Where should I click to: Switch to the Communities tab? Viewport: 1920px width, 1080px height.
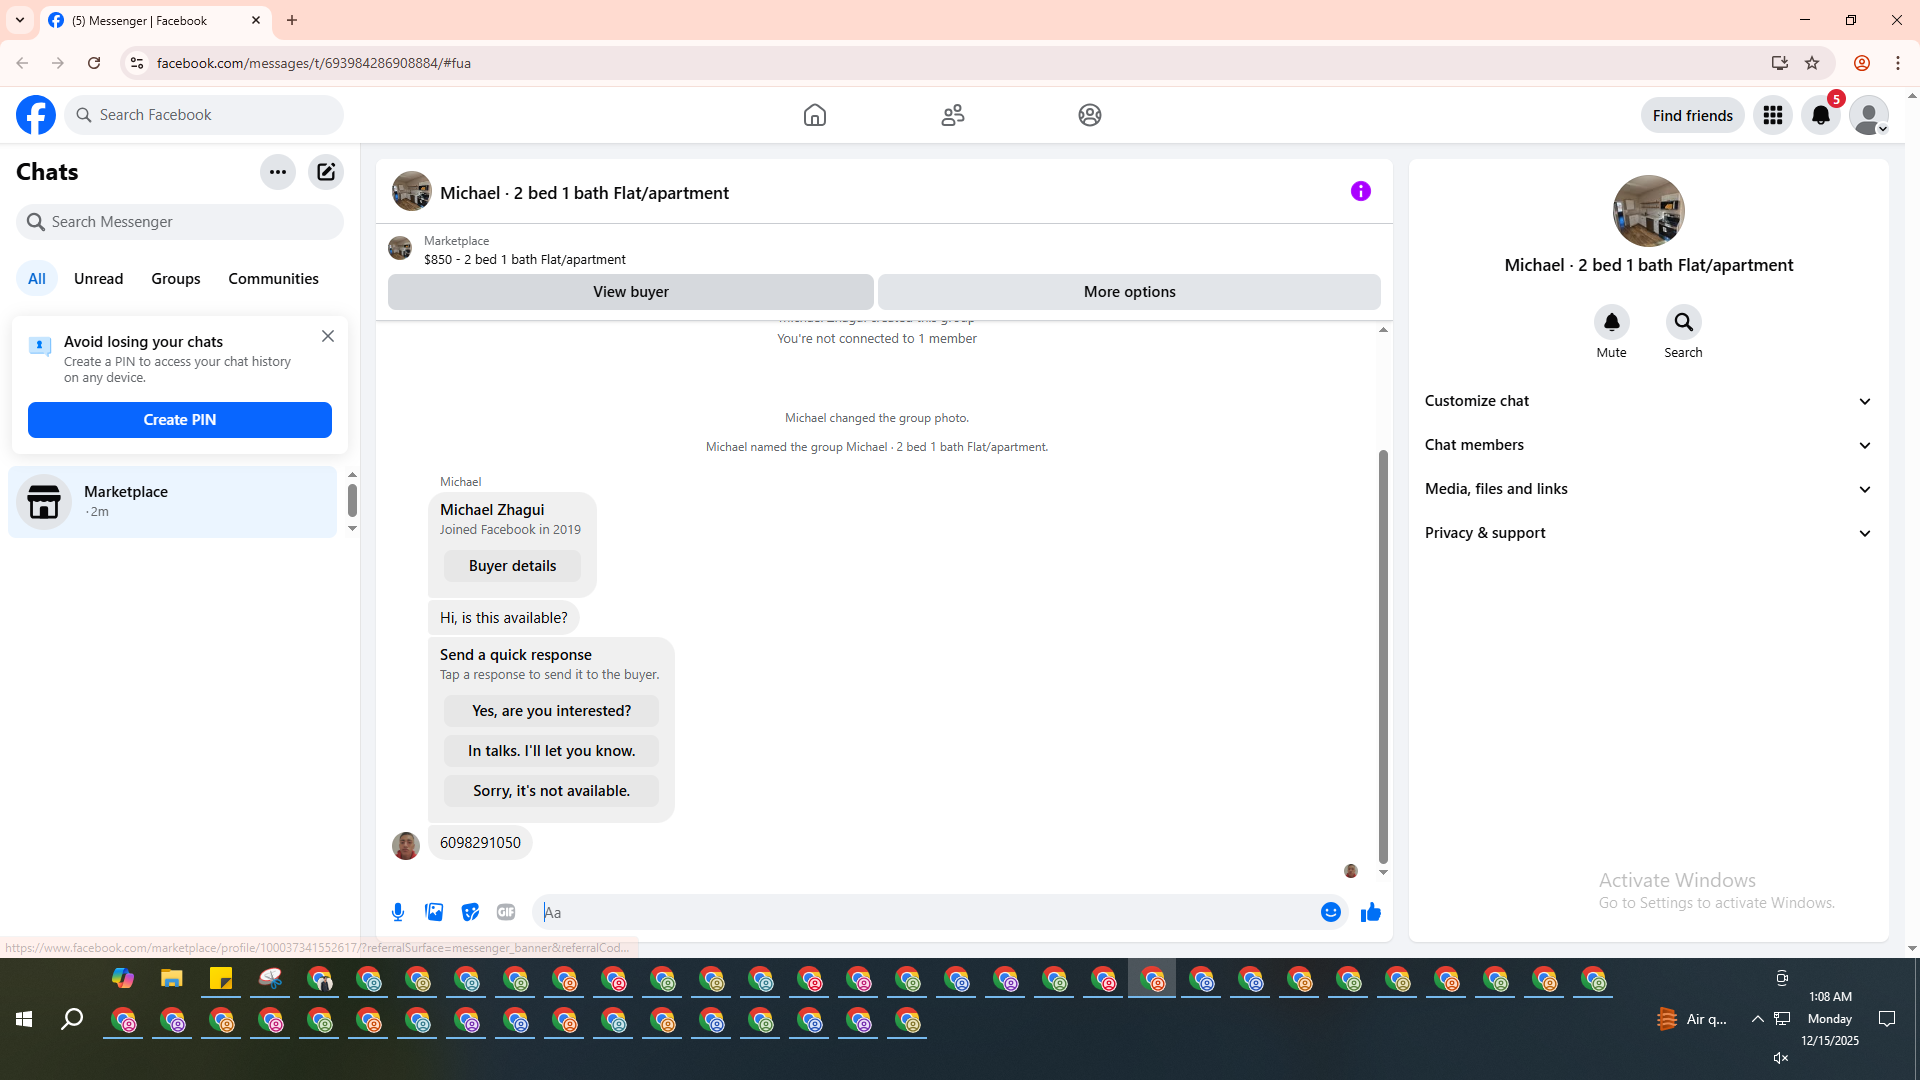click(x=273, y=279)
